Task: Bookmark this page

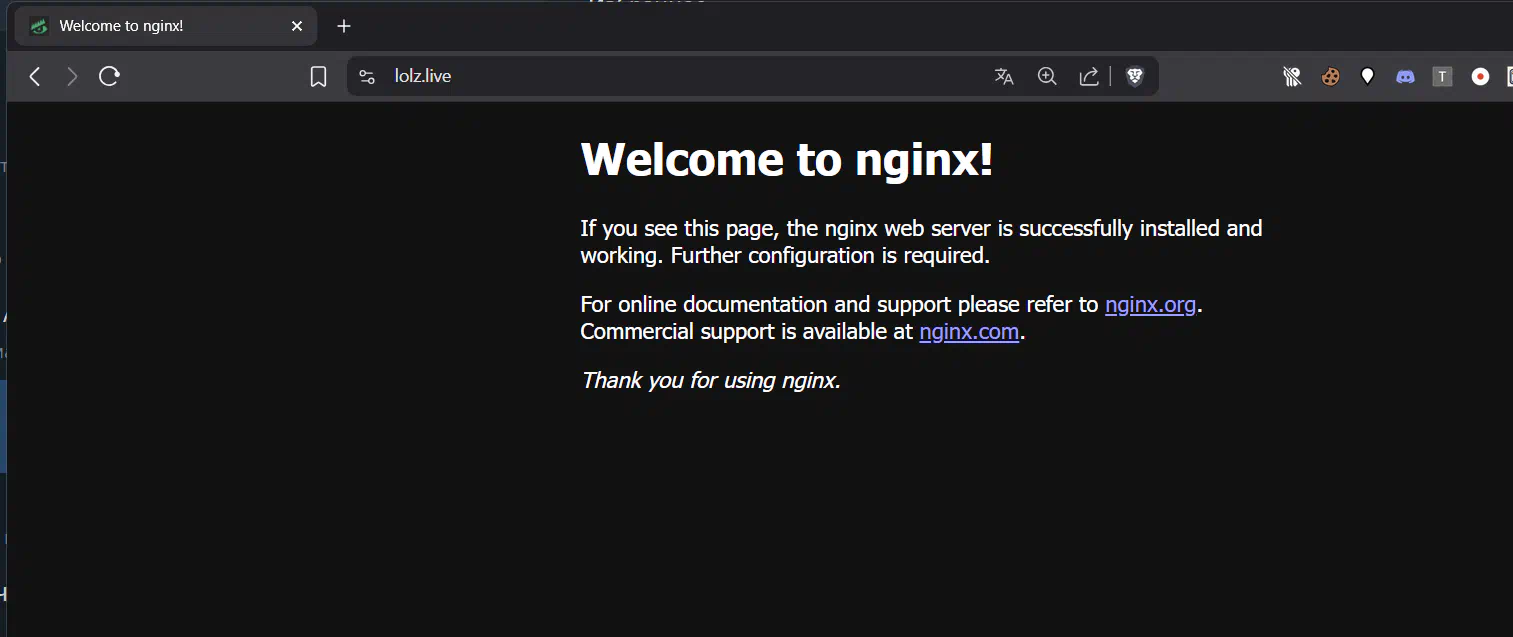Action: pos(318,76)
